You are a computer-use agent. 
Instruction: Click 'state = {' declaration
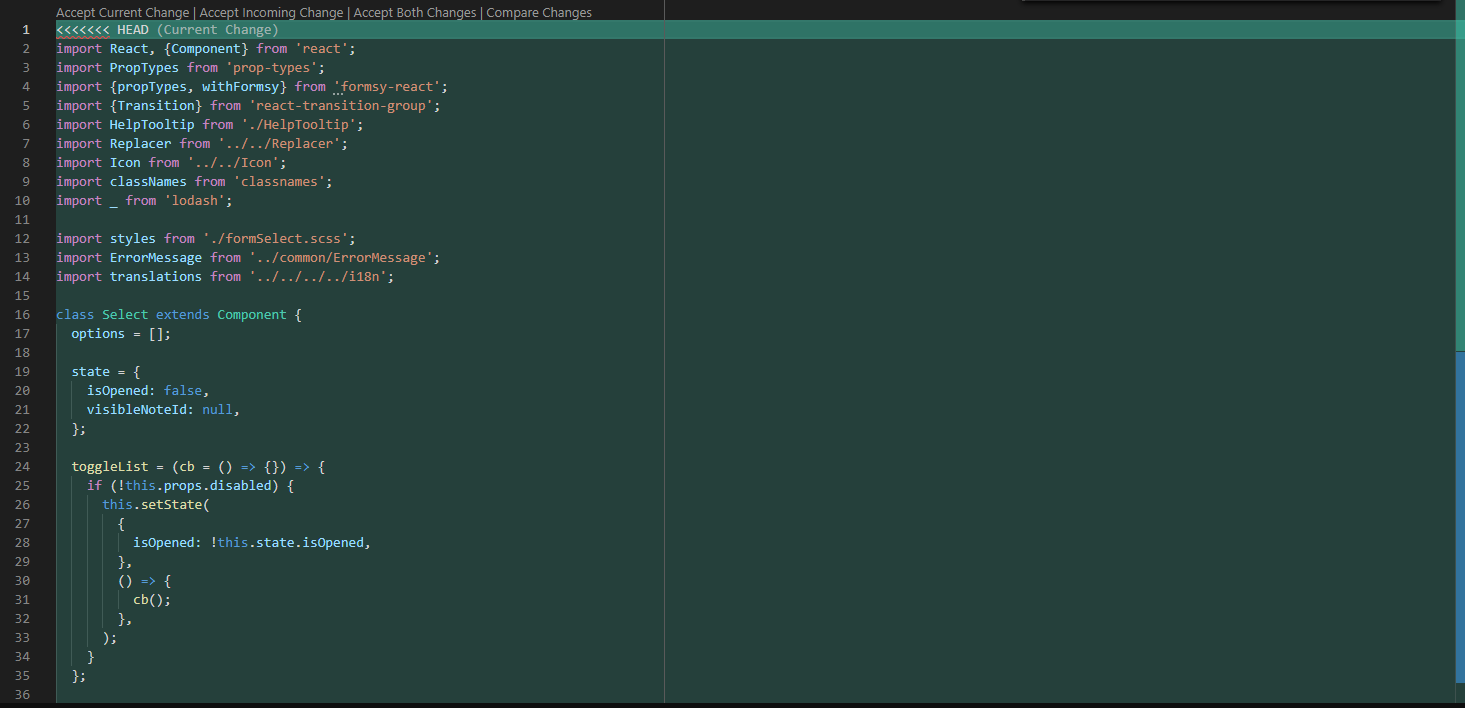pos(106,372)
